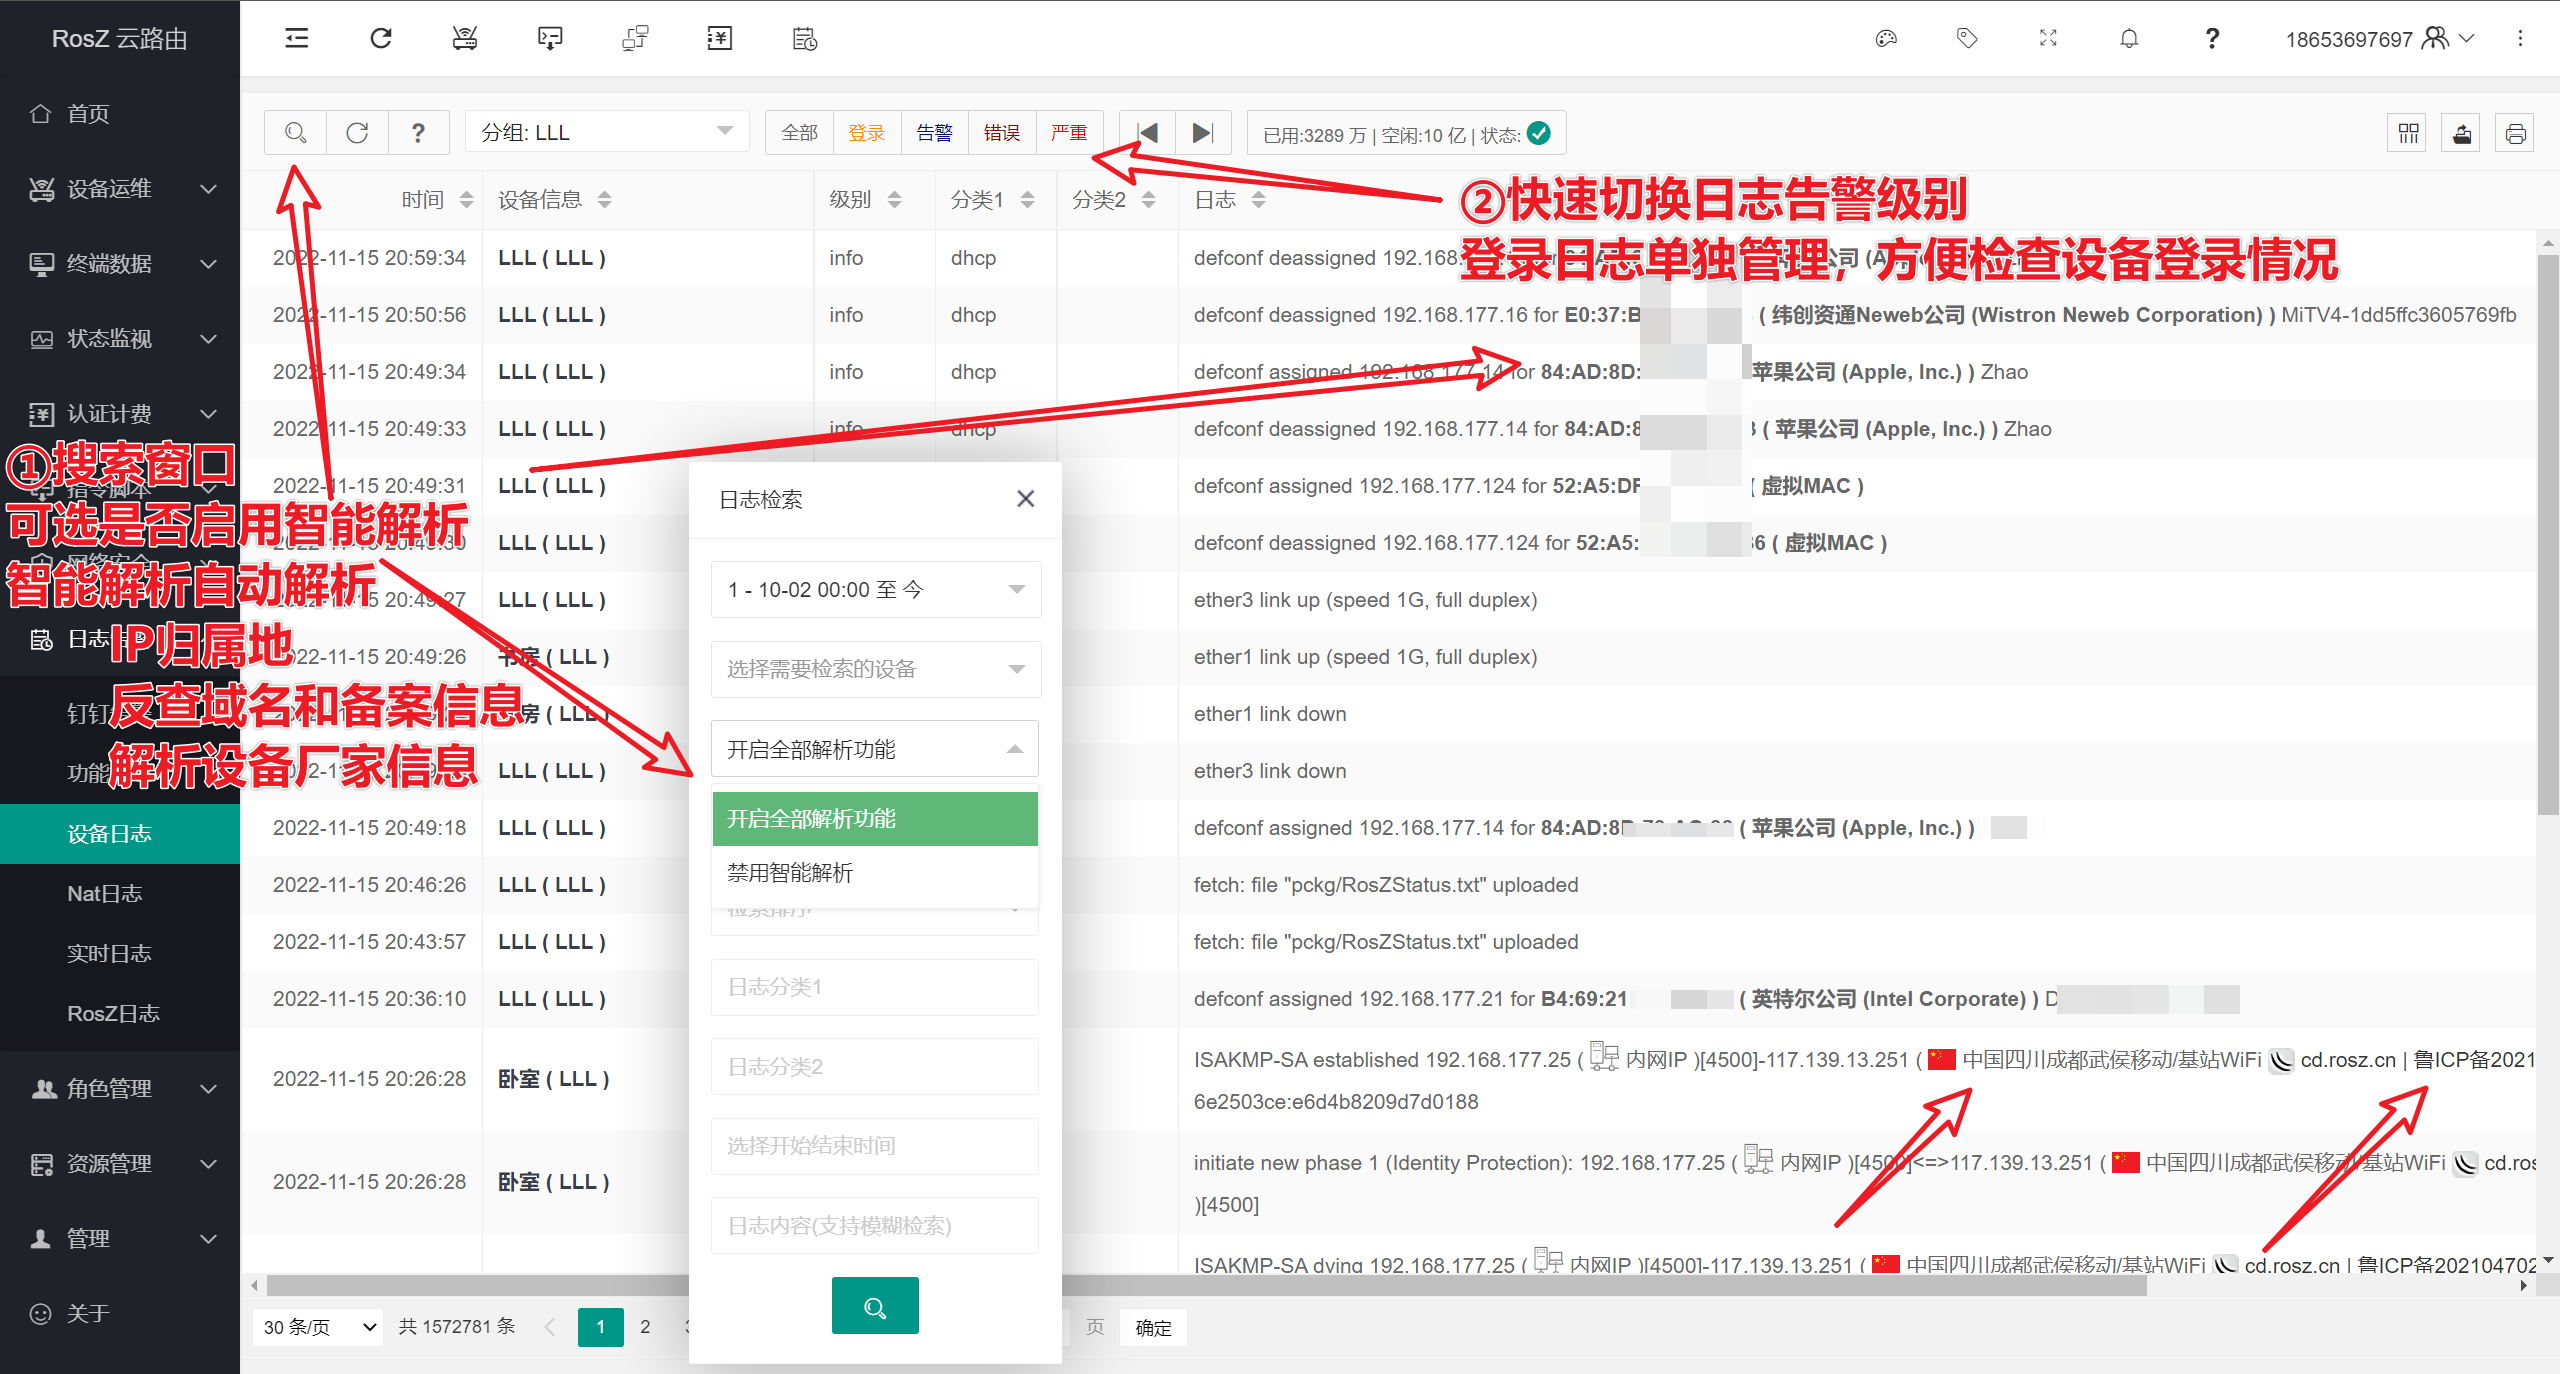Click the search magnifier toolbar icon
This screenshot has width=2560, height=1374.
click(x=295, y=133)
